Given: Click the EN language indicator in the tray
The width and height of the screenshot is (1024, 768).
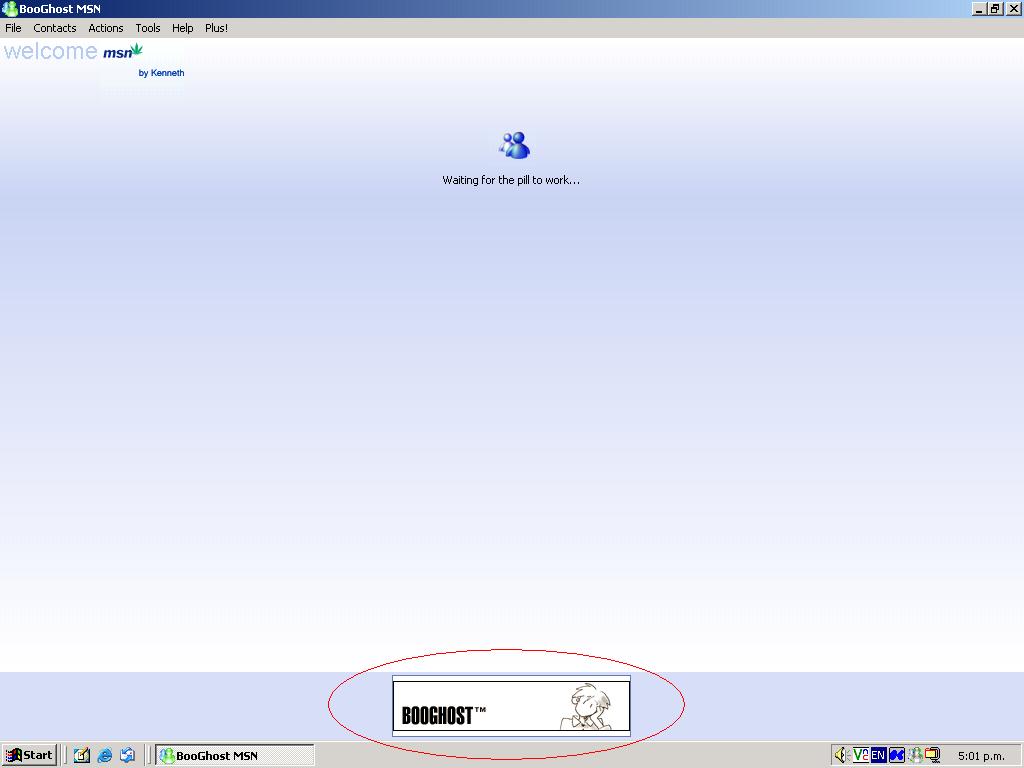Looking at the screenshot, I should (x=878, y=755).
